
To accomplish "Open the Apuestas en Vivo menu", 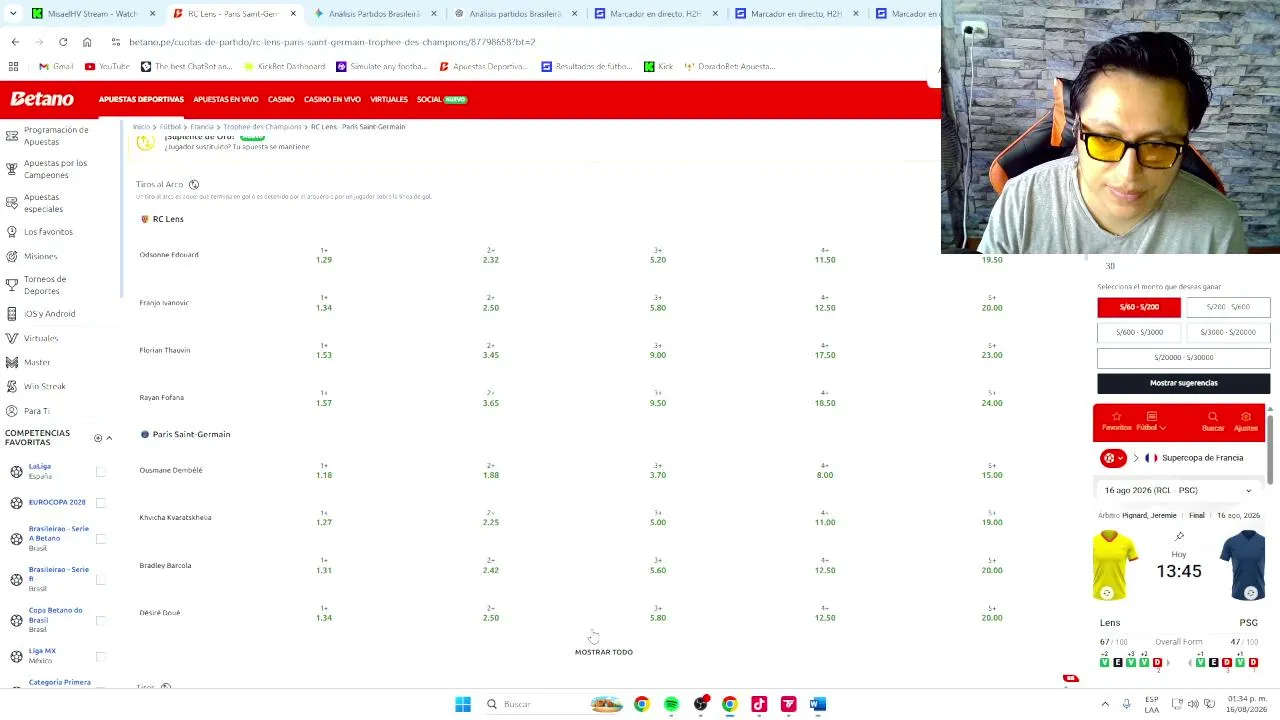I will (225, 99).
